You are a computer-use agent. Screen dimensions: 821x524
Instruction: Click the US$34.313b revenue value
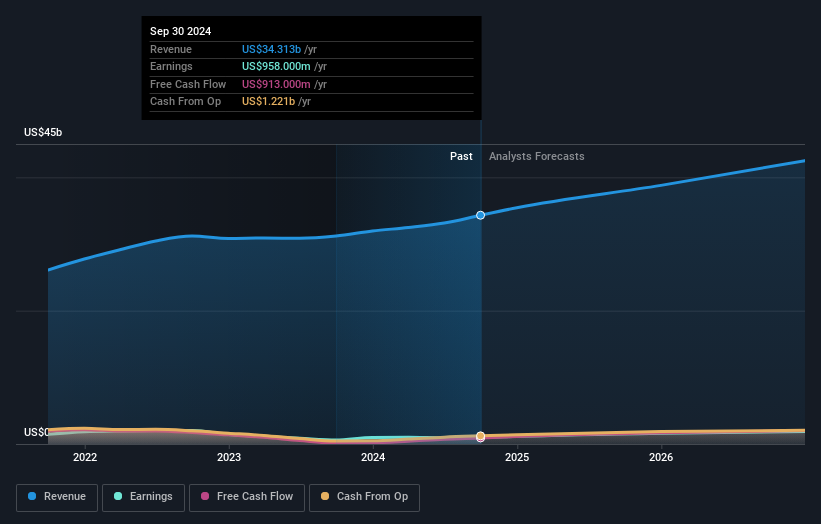pos(271,49)
